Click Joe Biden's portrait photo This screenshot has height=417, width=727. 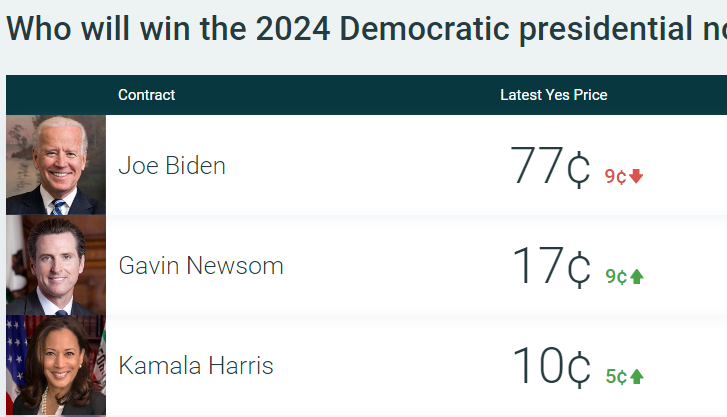pyautogui.click(x=56, y=165)
